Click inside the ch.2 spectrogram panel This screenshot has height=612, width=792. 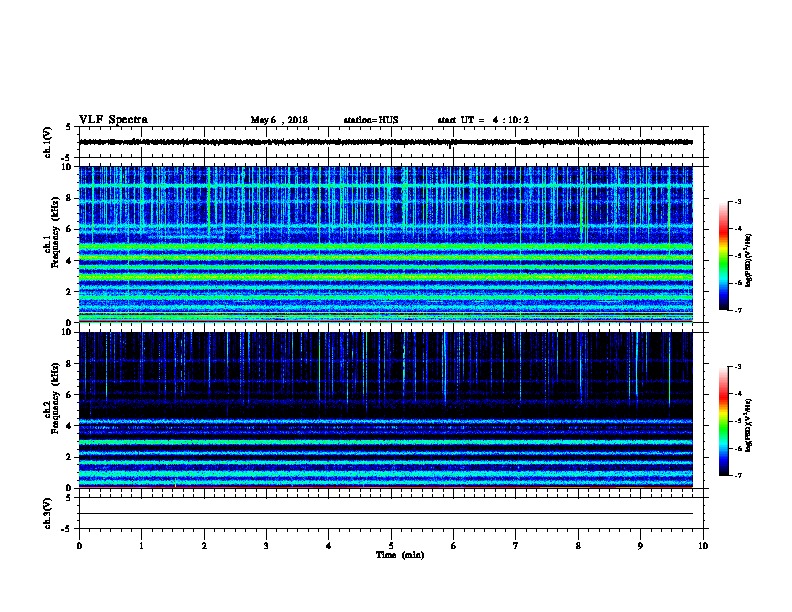pos(386,410)
